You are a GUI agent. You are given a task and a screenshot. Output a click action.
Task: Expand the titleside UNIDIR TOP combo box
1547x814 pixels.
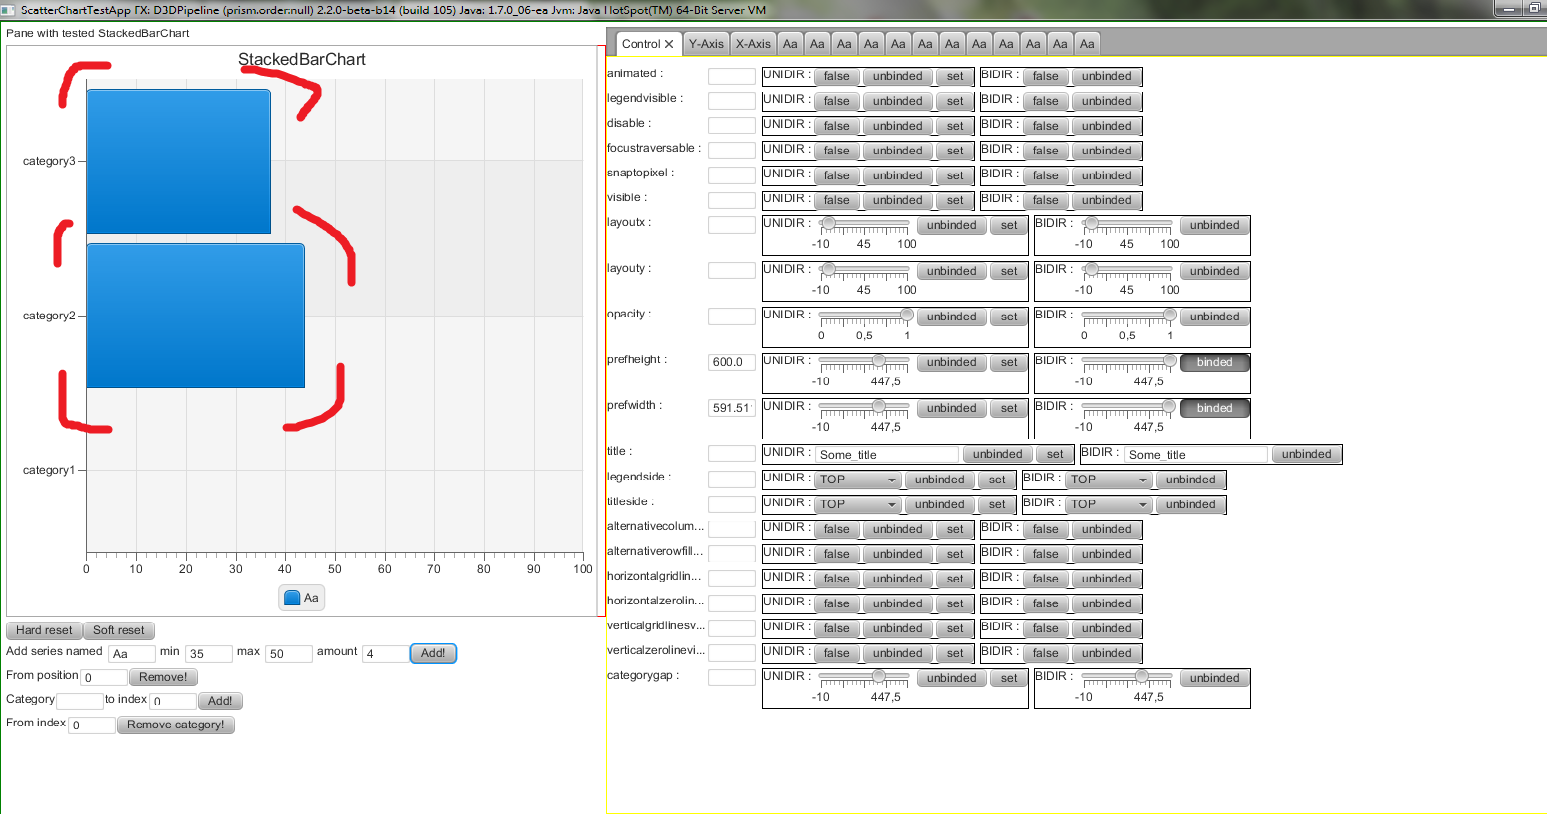tap(858, 504)
